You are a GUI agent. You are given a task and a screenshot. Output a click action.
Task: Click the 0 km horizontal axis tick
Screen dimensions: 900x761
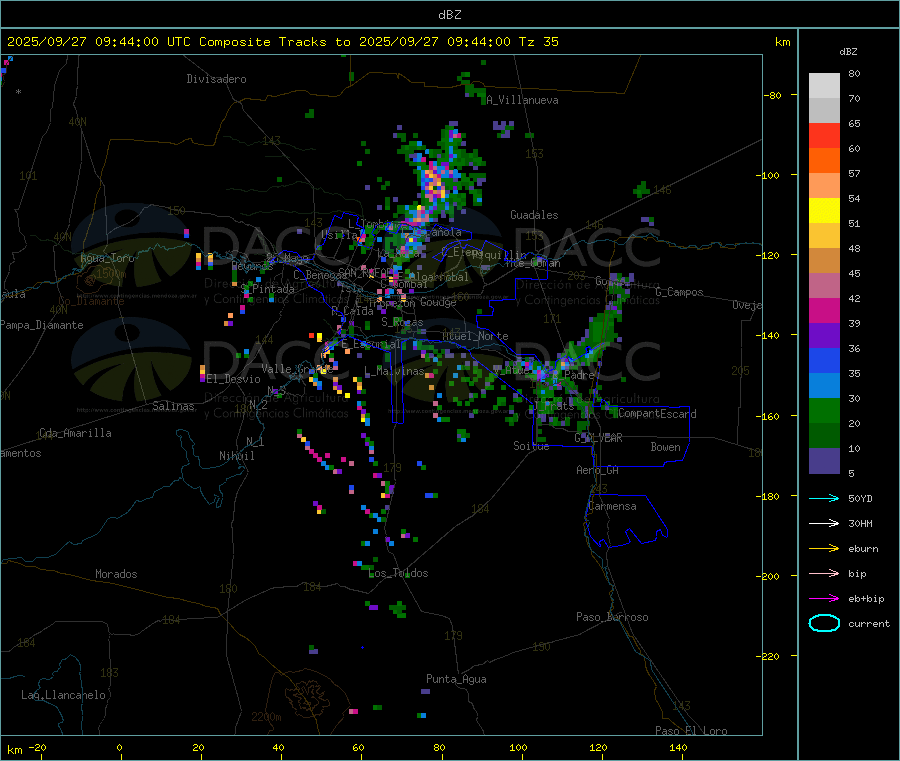pos(119,747)
